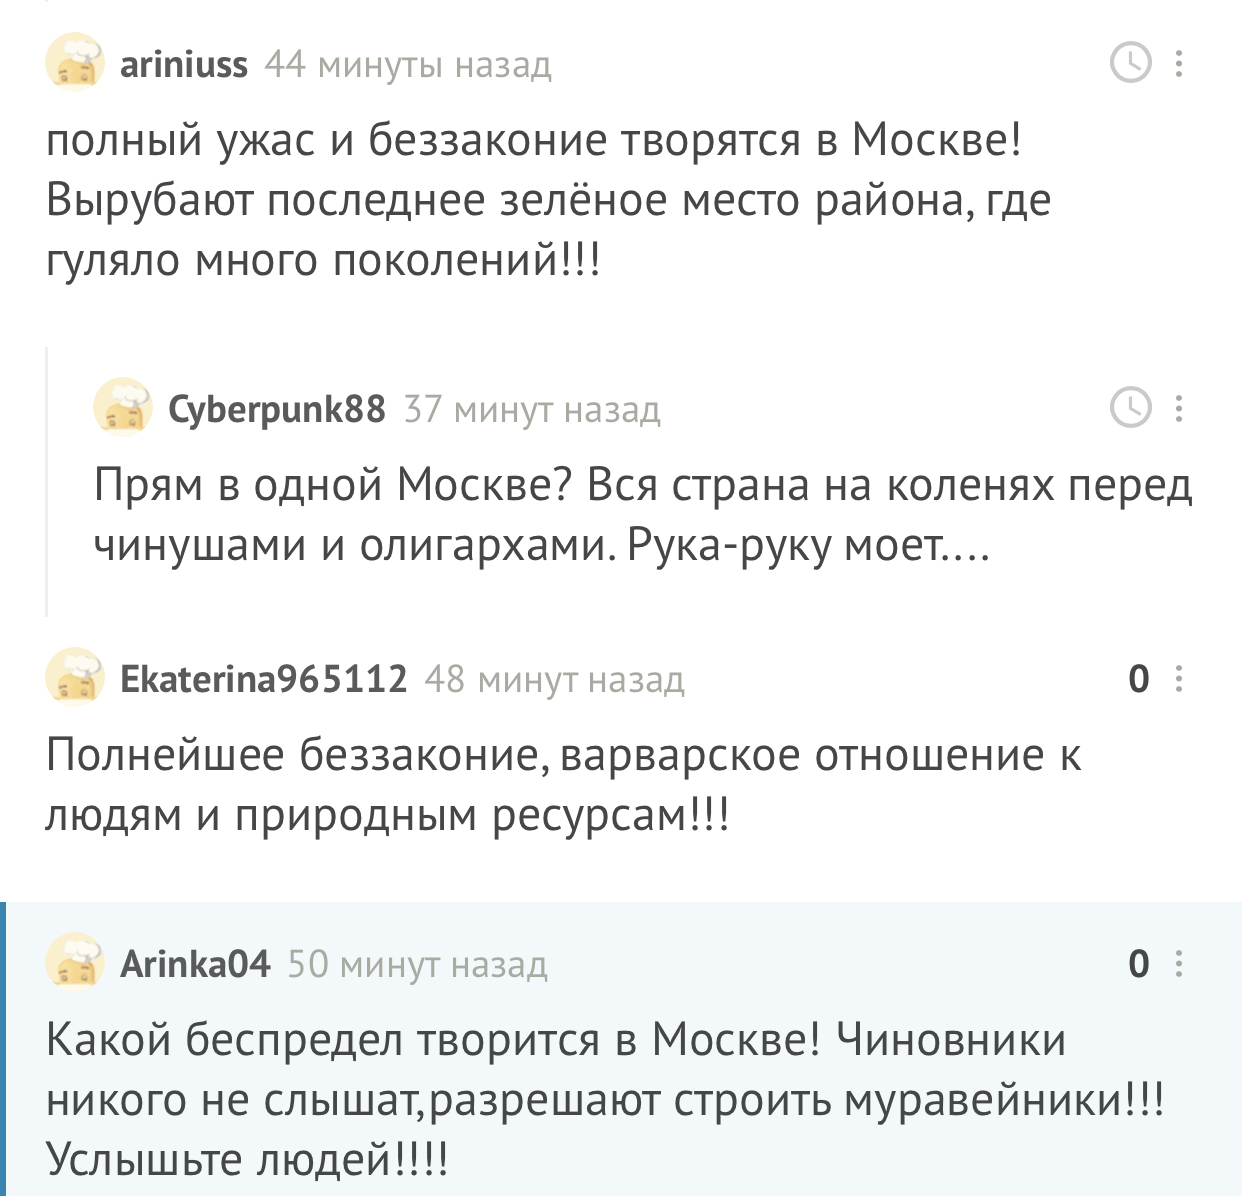This screenshot has width=1242, height=1196.
Task: Open Arinka04 user avatar
Action: coord(75,962)
